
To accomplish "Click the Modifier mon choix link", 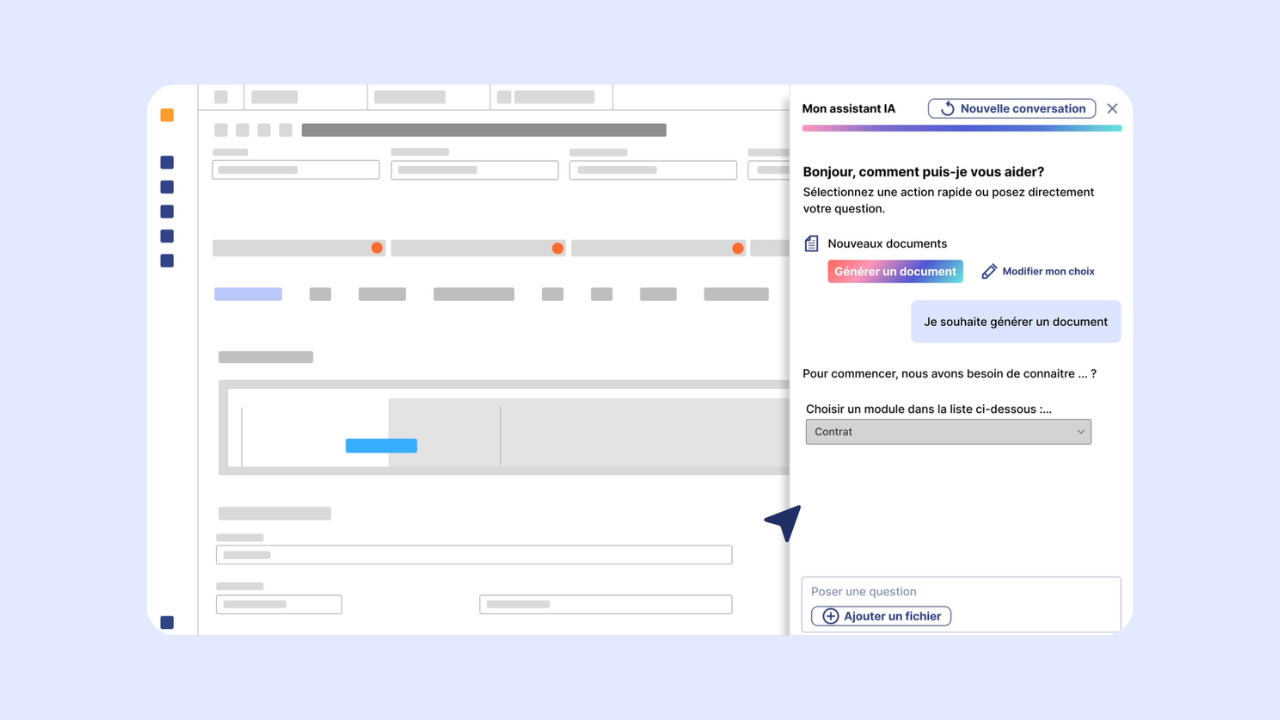I will click(x=1048, y=271).
